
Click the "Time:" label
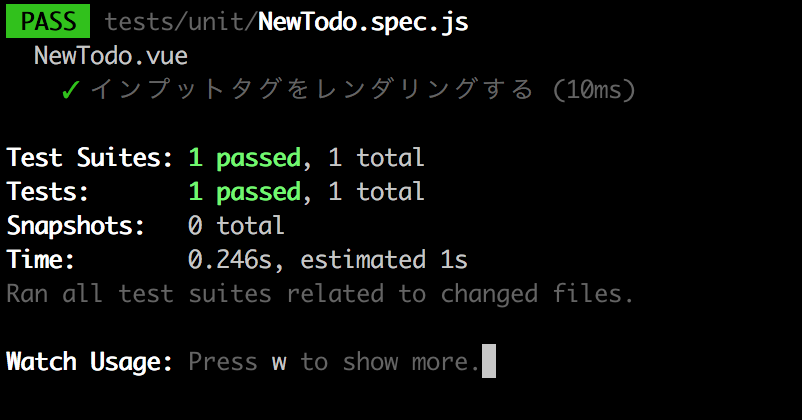point(41,260)
